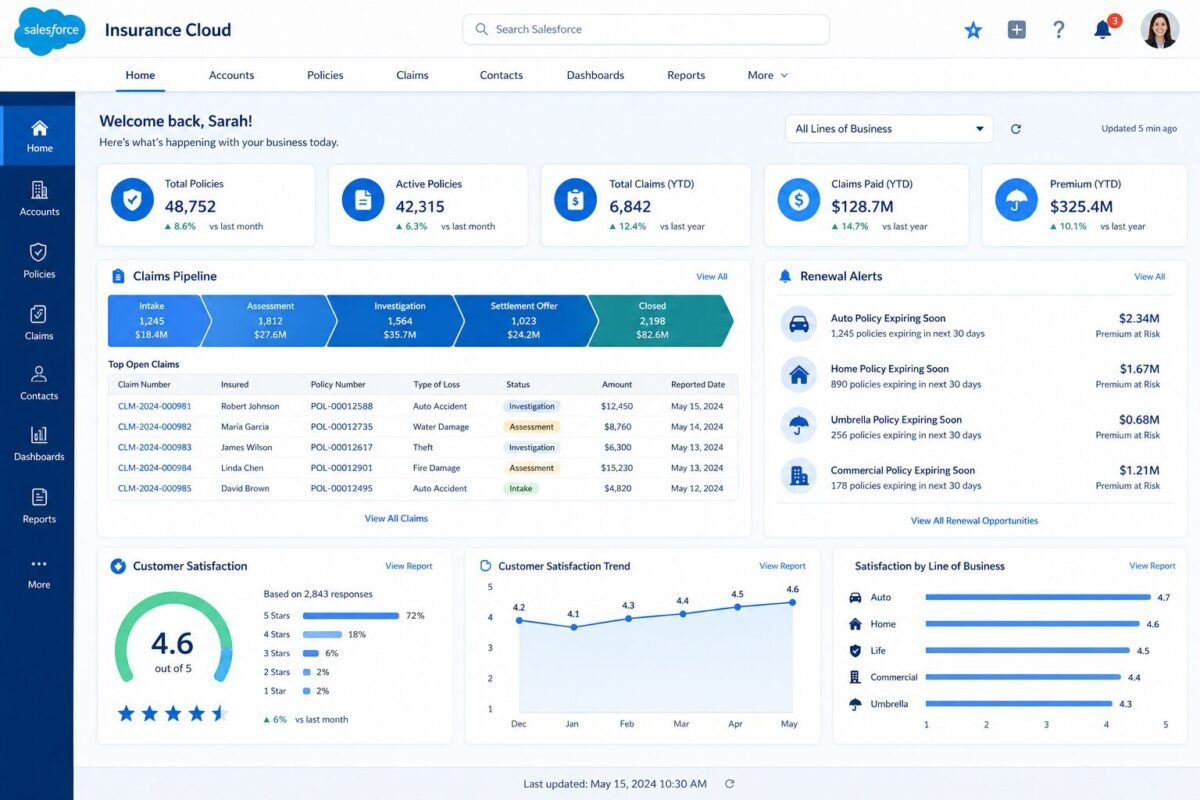Go to Home in the sidebar
Image resolution: width=1200 pixels, height=800 pixels.
coord(39,136)
